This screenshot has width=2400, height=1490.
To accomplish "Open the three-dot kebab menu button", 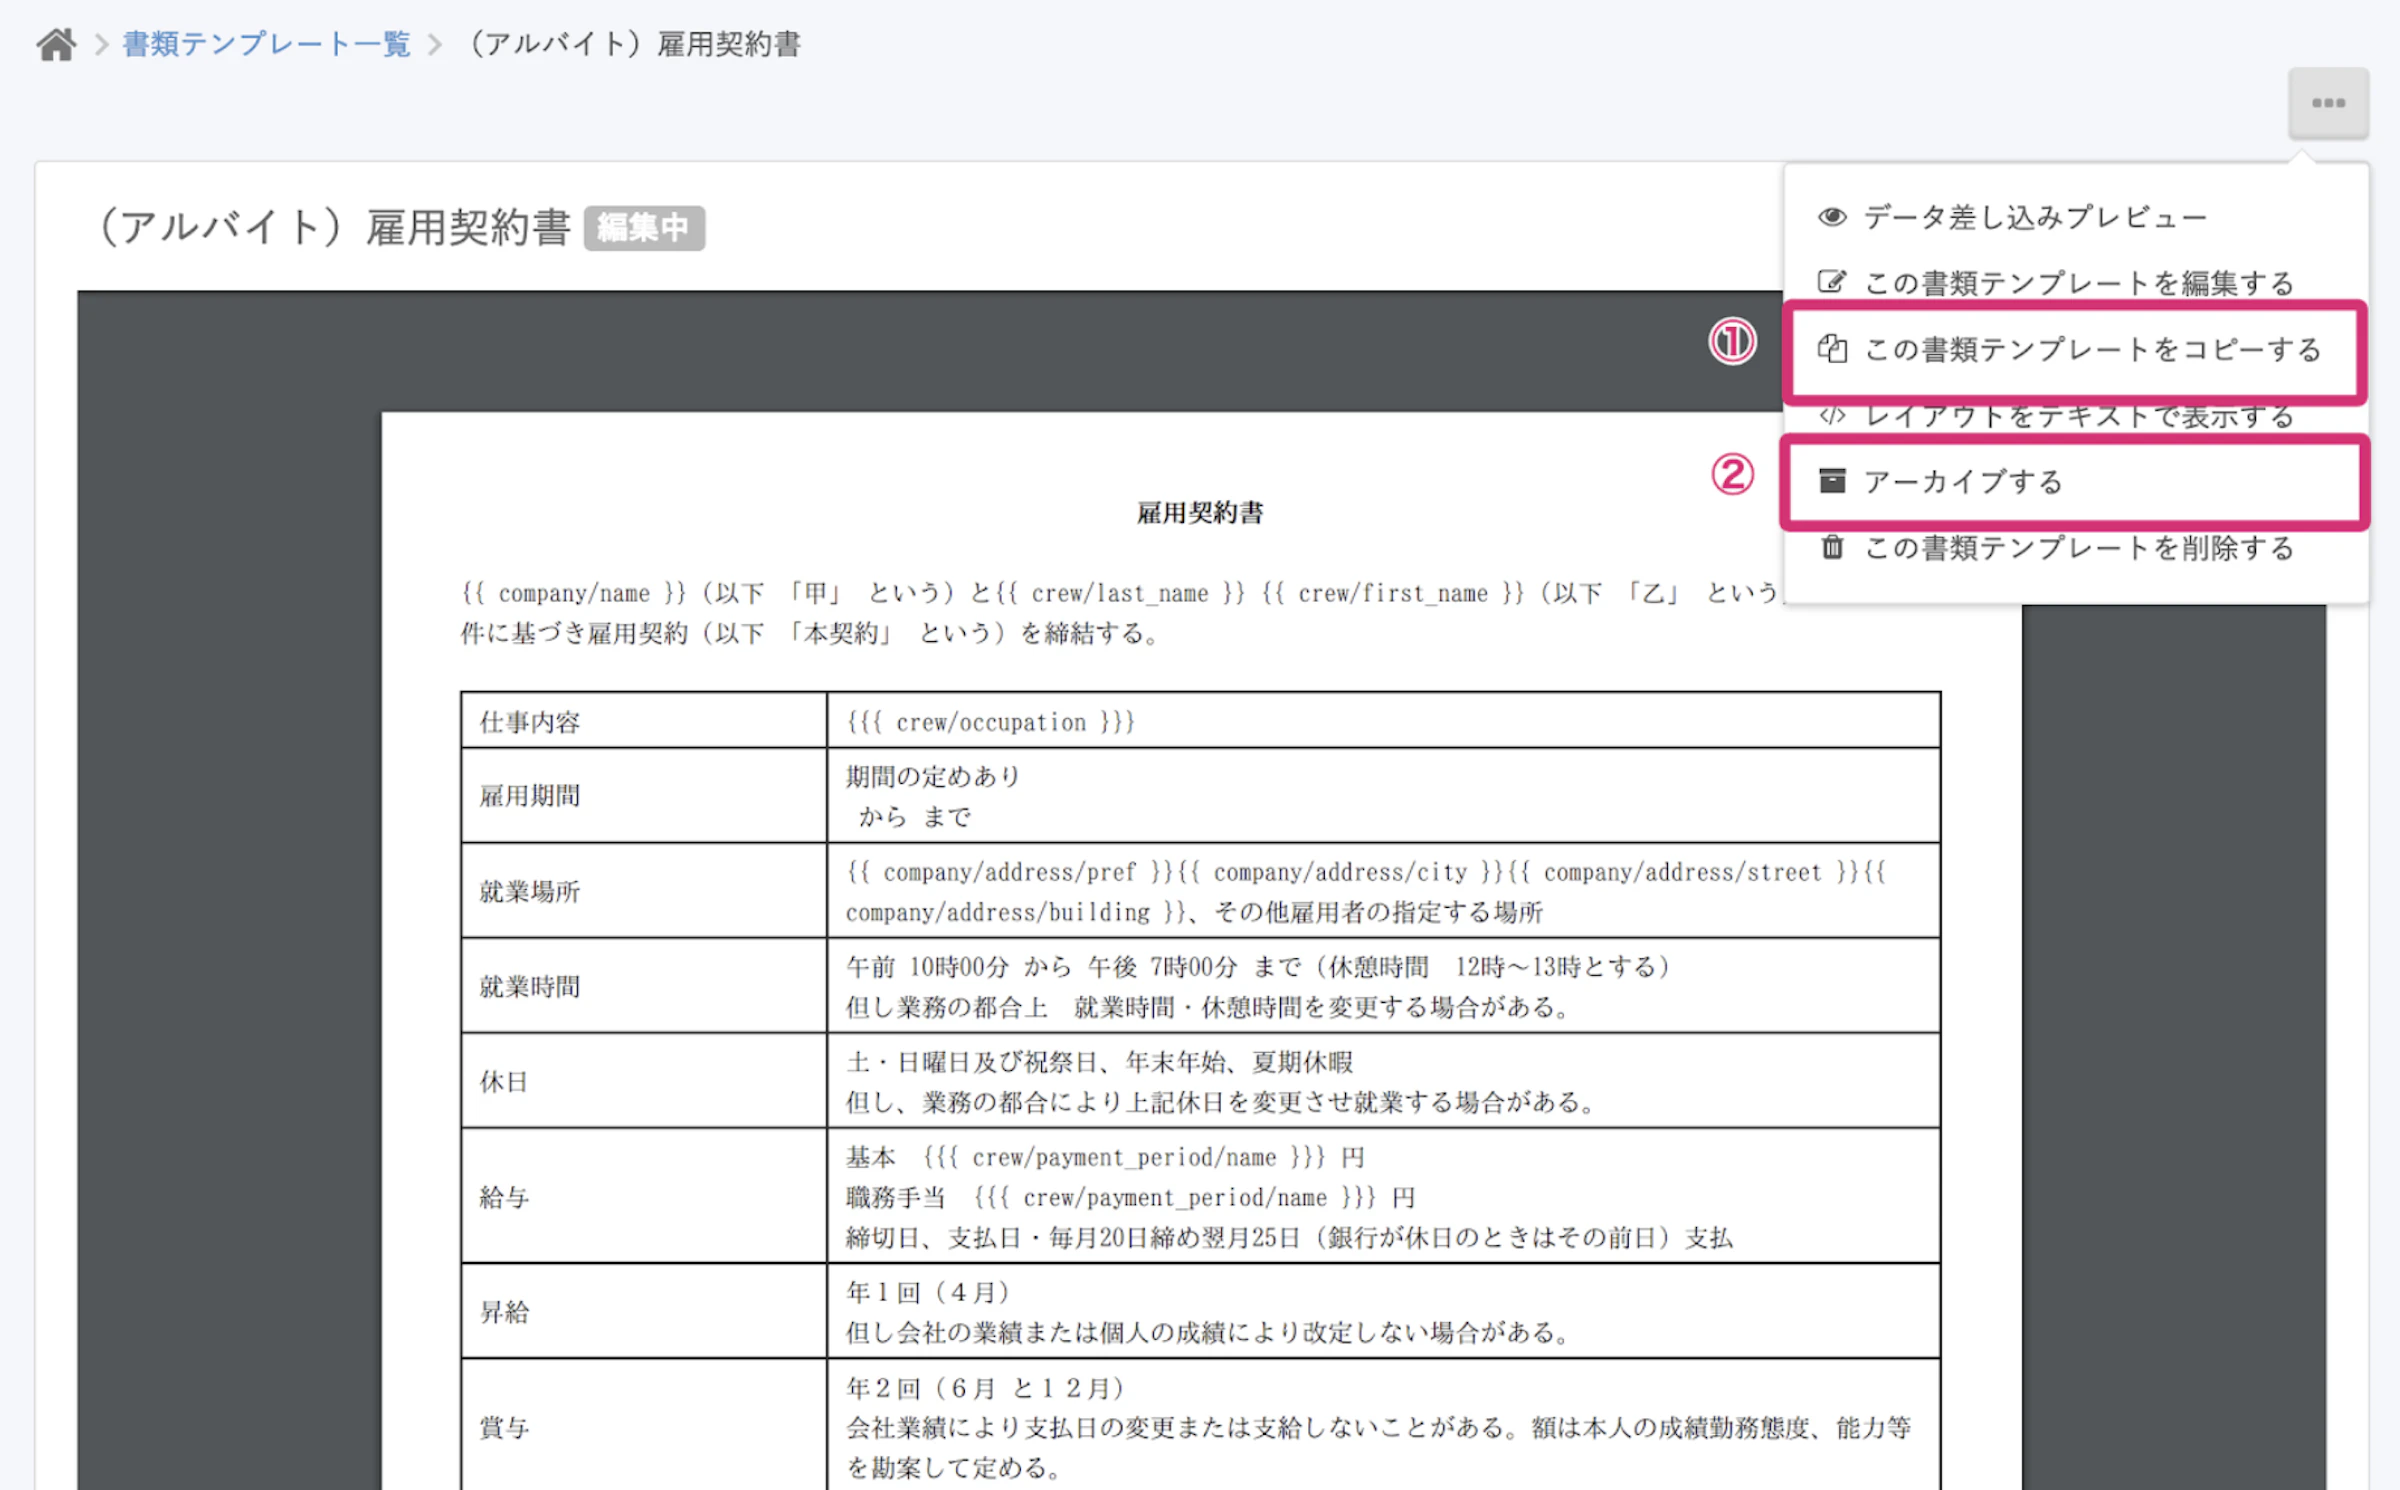I will (2328, 101).
